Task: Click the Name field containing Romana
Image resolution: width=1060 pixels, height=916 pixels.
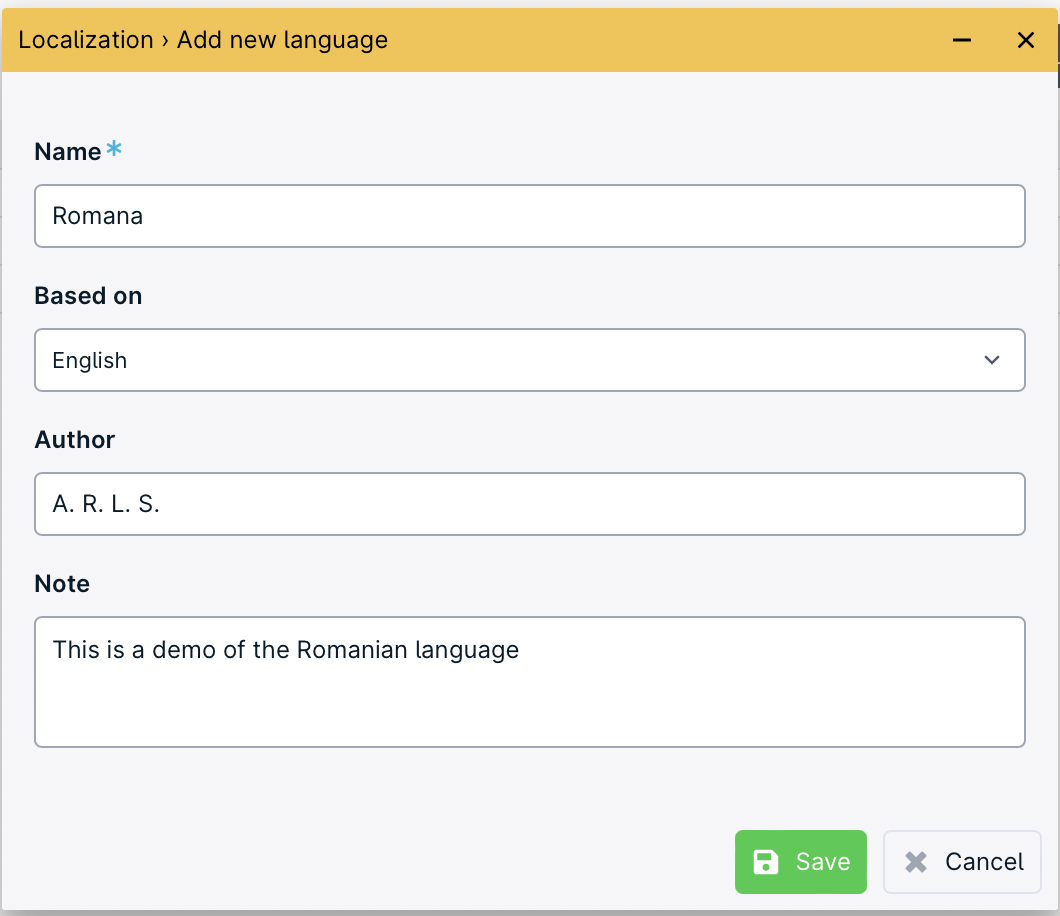Action: [529, 216]
